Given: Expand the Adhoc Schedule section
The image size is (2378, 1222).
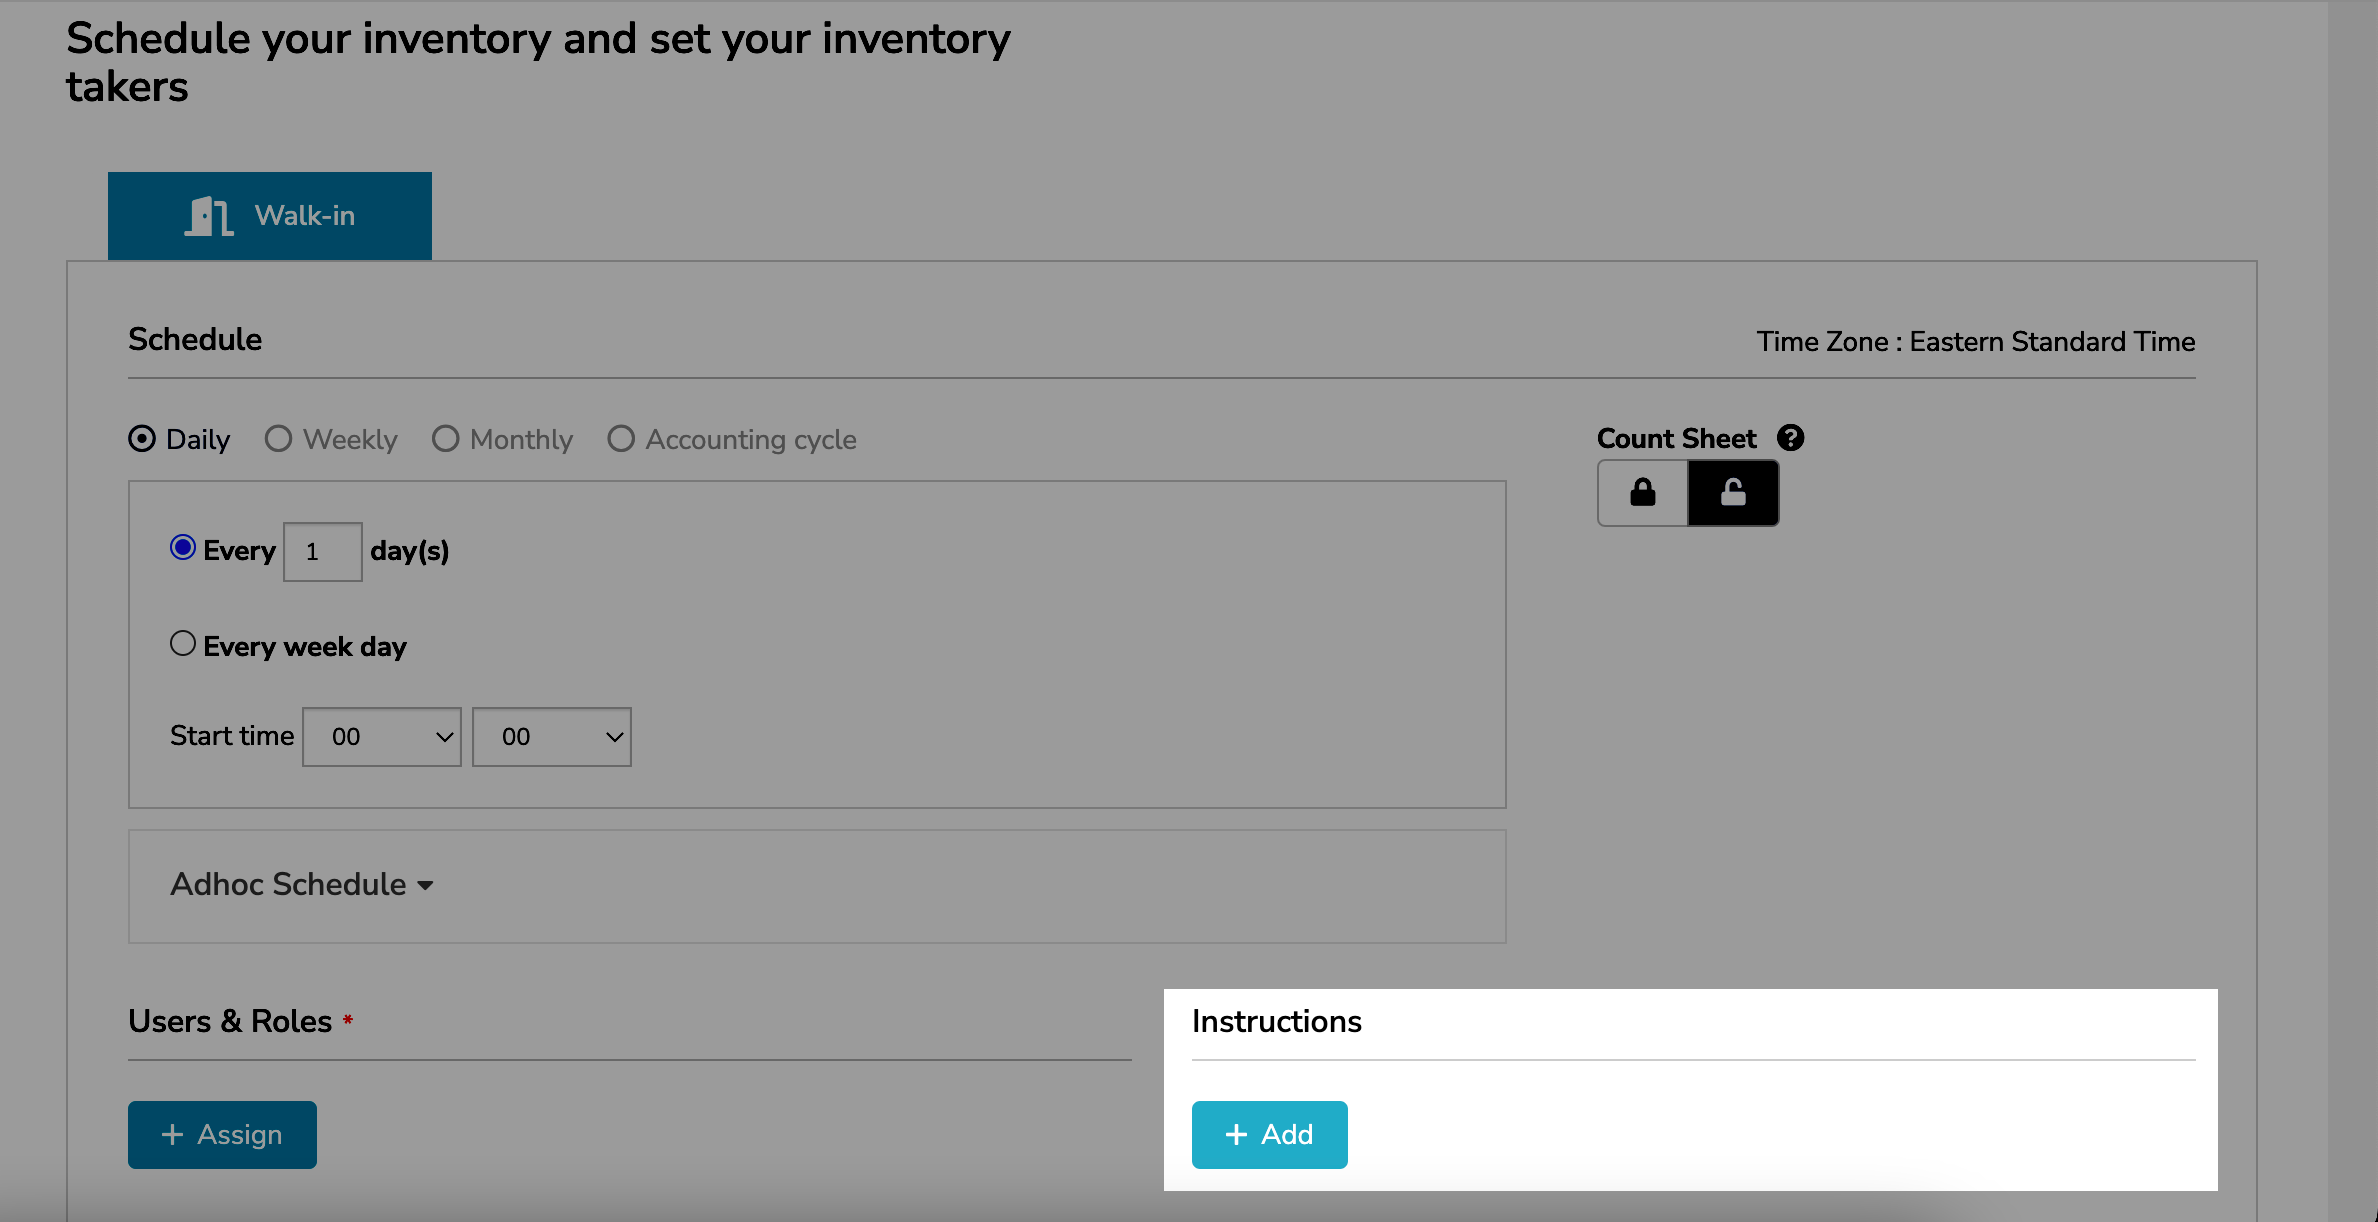Looking at the screenshot, I should click(x=300, y=884).
